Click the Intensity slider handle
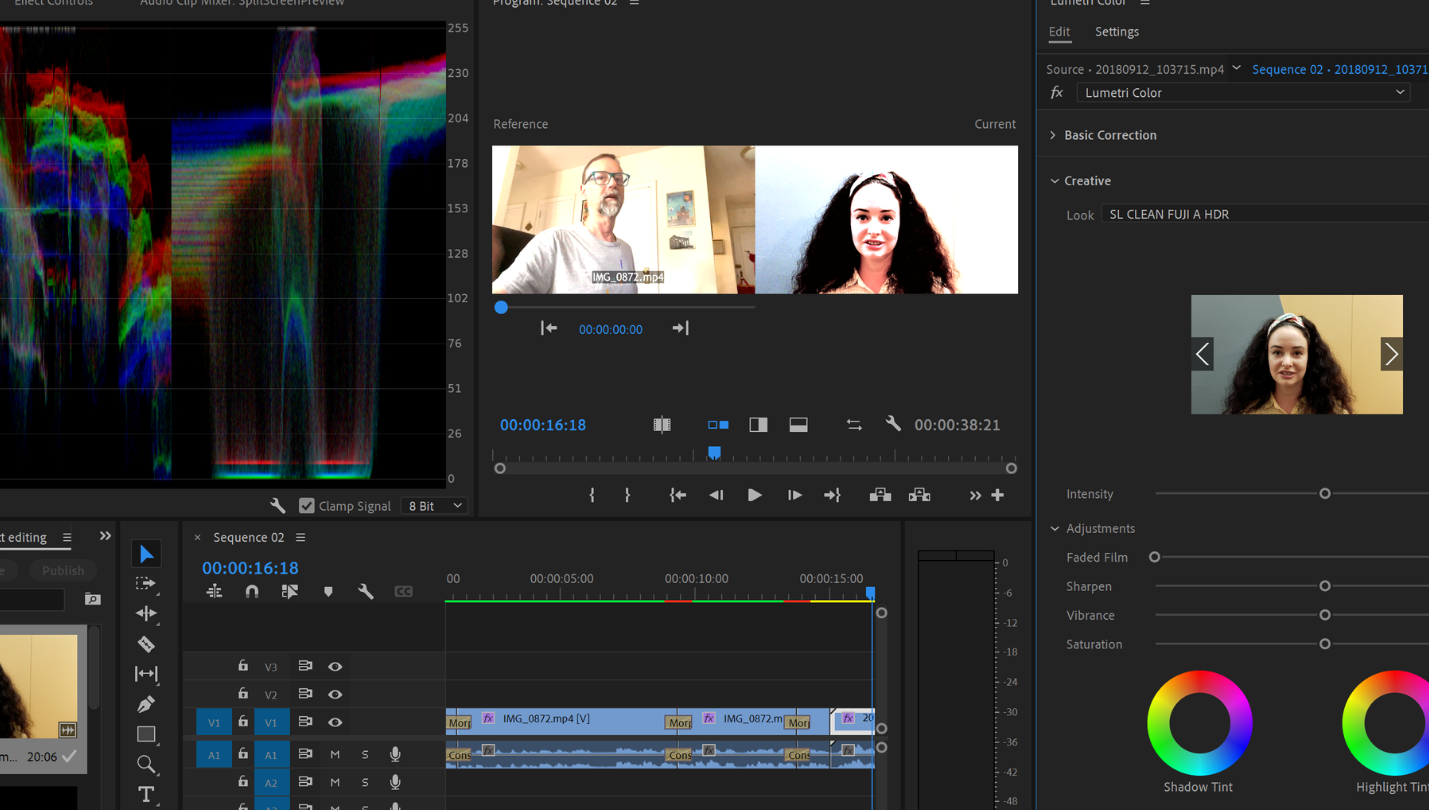Viewport: 1429px width, 810px height. 1325,494
